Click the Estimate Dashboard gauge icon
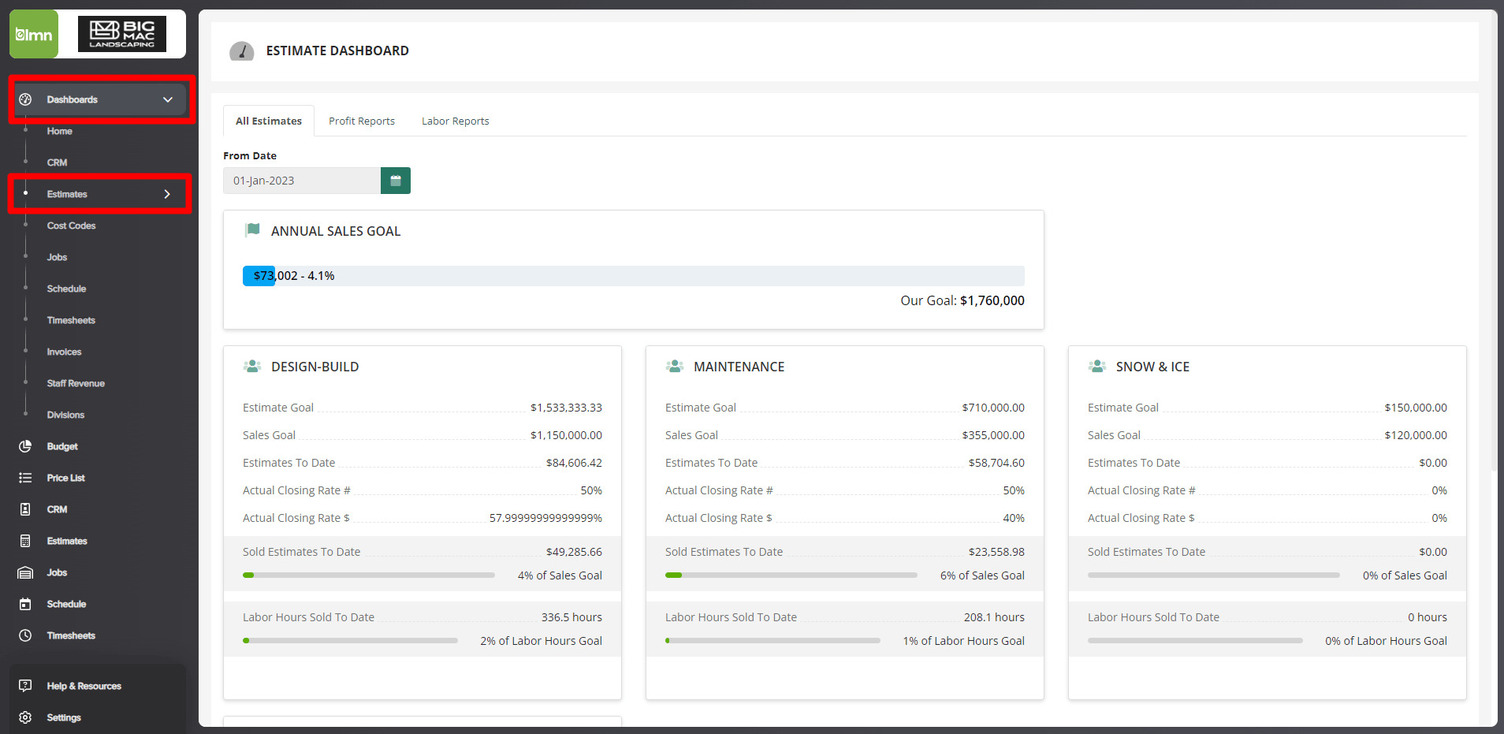Viewport: 1504px width, 734px height. 241,51
